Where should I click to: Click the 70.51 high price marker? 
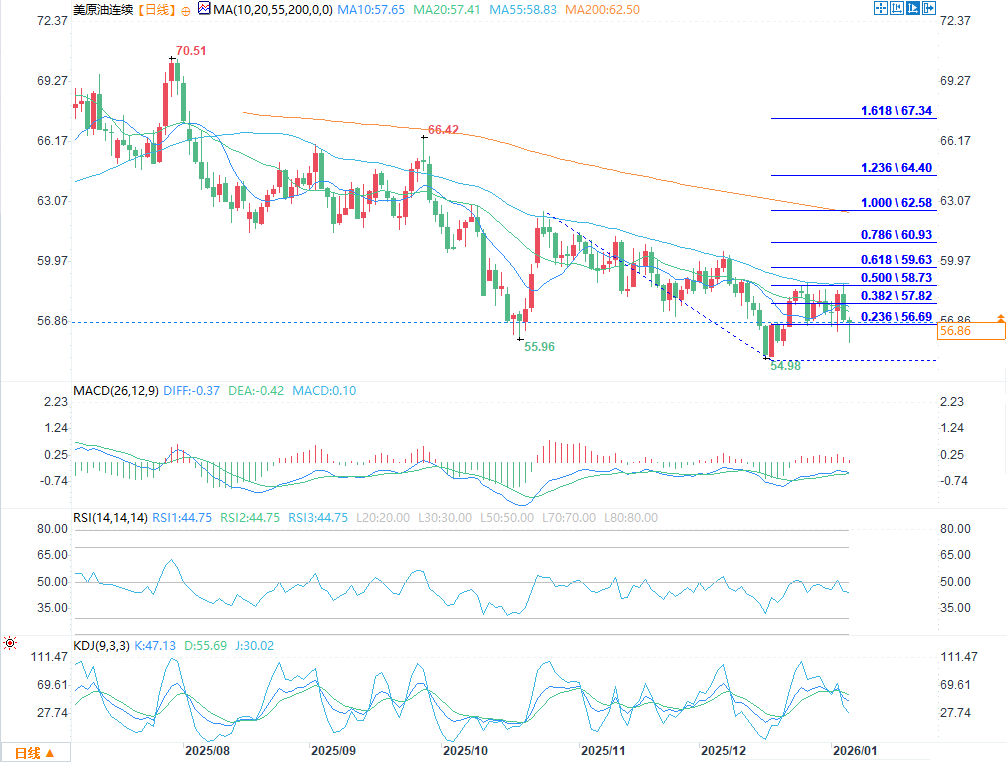191,51
